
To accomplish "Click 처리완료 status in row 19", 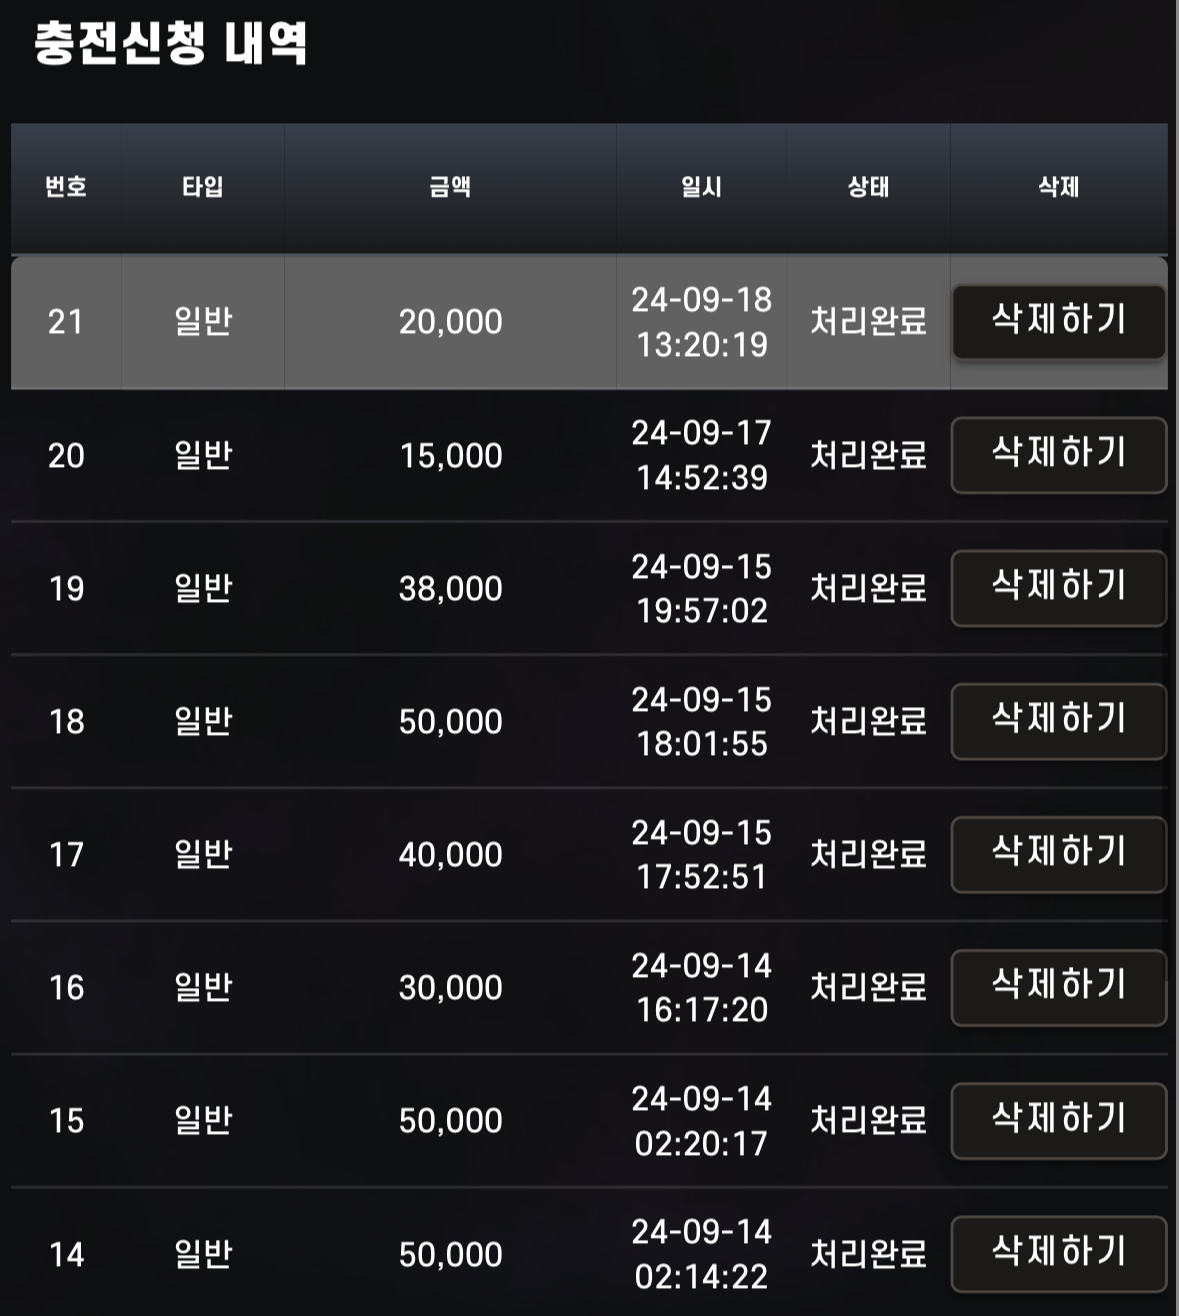I will (868, 588).
